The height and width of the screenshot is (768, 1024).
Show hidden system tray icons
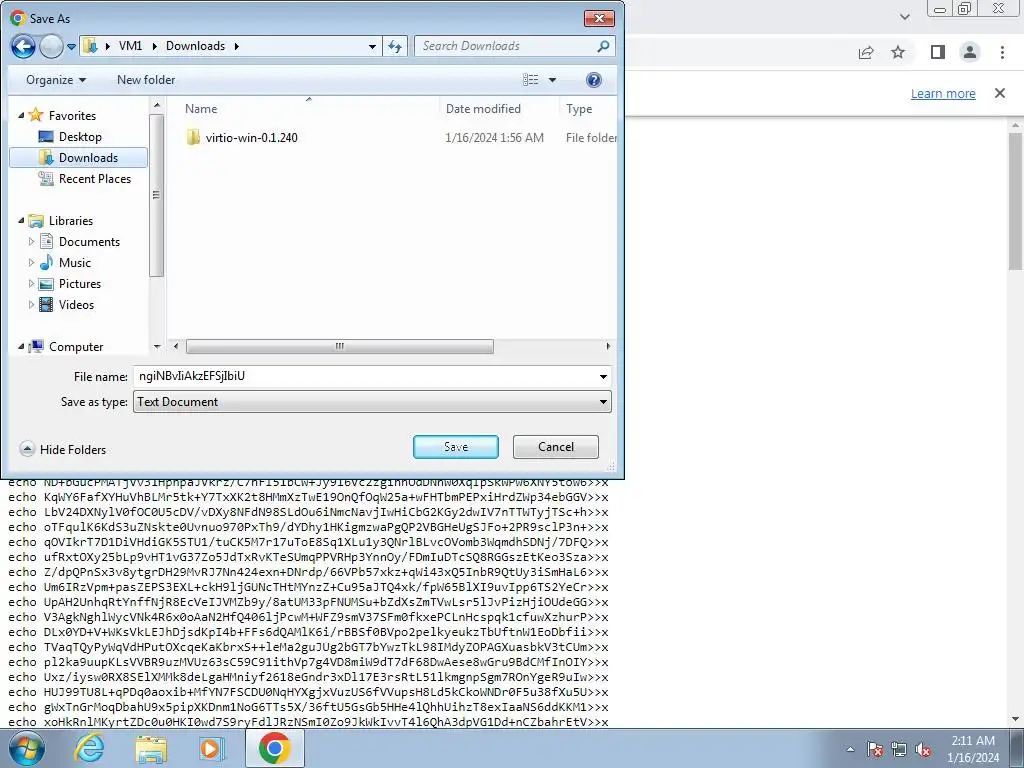pyautogui.click(x=850, y=749)
